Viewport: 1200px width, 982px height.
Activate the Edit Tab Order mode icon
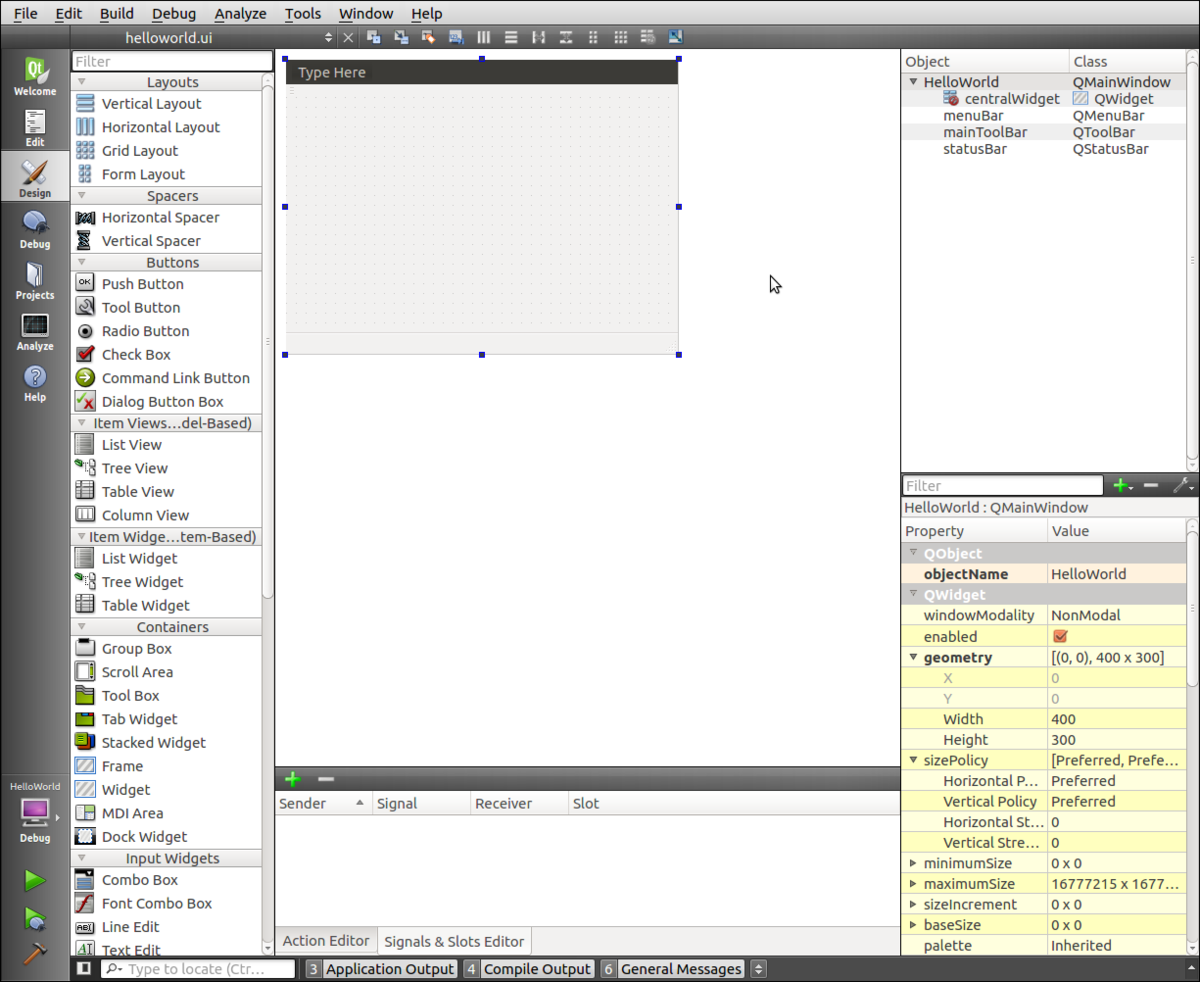pos(455,37)
